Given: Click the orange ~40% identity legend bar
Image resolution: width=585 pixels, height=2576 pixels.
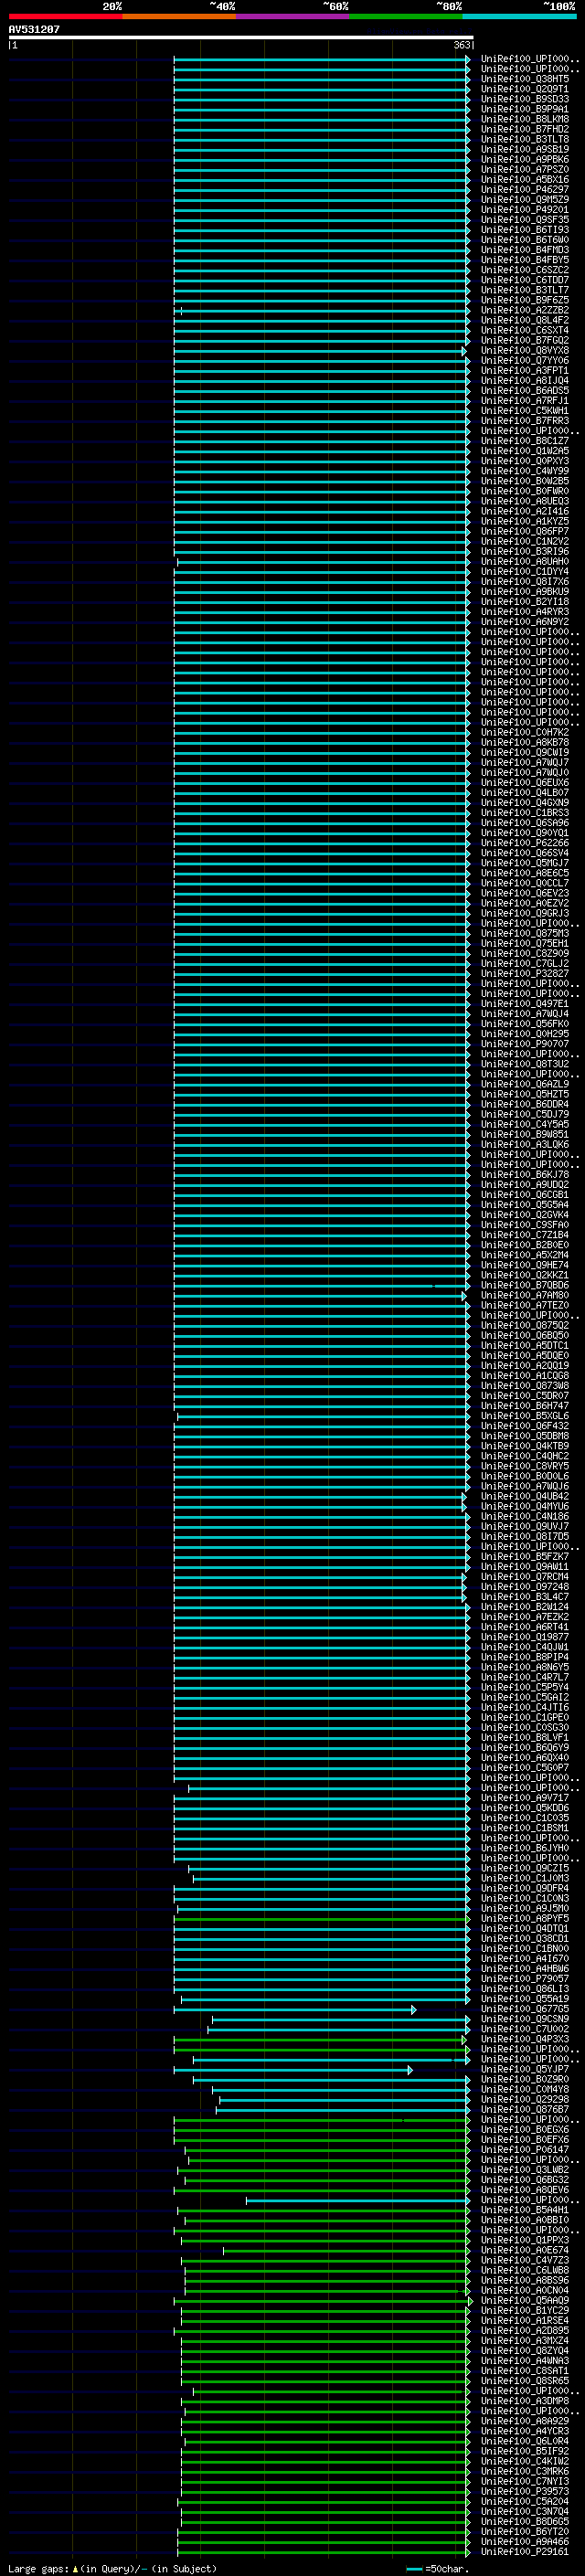Looking at the screenshot, I should tap(179, 16).
